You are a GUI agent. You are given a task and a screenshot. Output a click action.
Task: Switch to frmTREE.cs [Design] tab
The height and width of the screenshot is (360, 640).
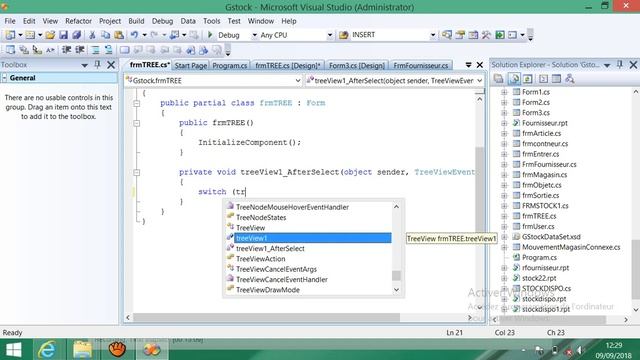[288, 65]
